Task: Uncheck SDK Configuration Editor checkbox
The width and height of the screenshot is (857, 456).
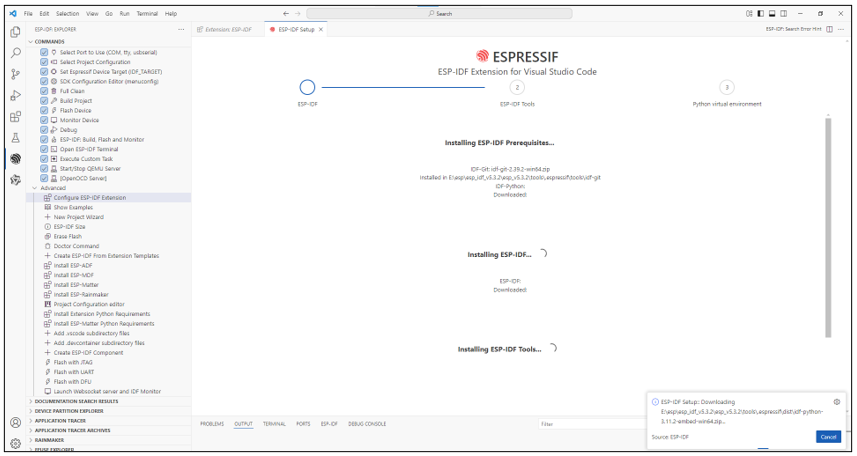Action: click(44, 81)
